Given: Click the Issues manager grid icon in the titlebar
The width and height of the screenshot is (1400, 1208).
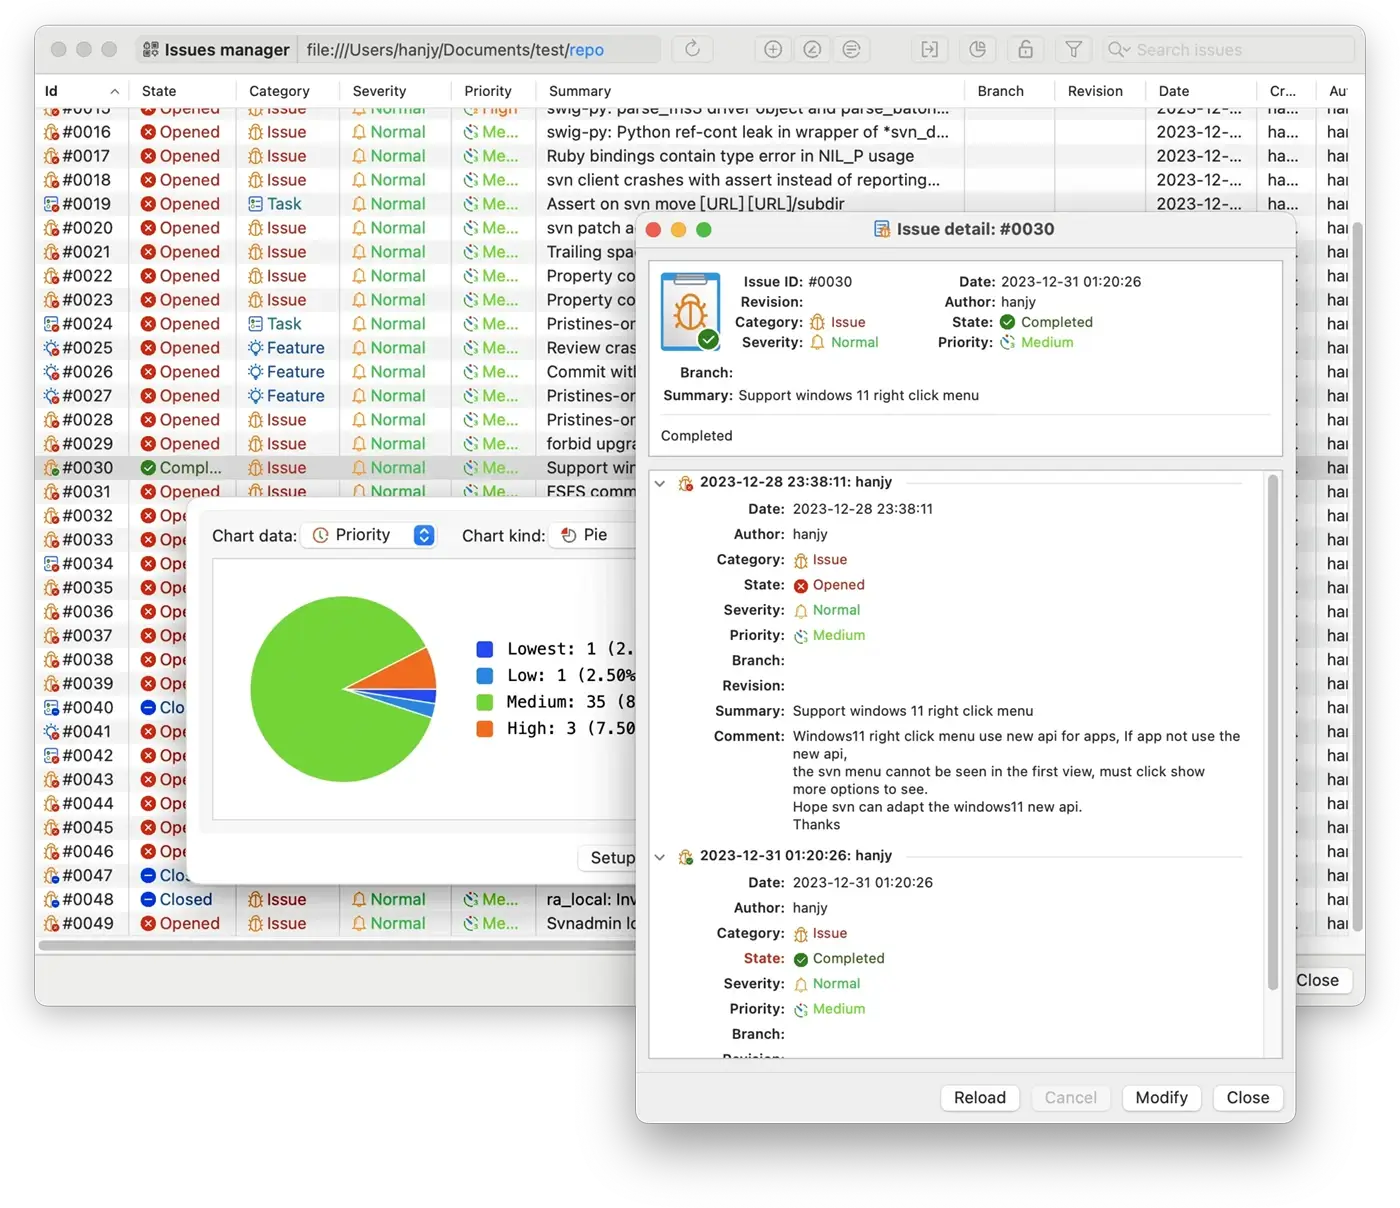Looking at the screenshot, I should pos(148,48).
